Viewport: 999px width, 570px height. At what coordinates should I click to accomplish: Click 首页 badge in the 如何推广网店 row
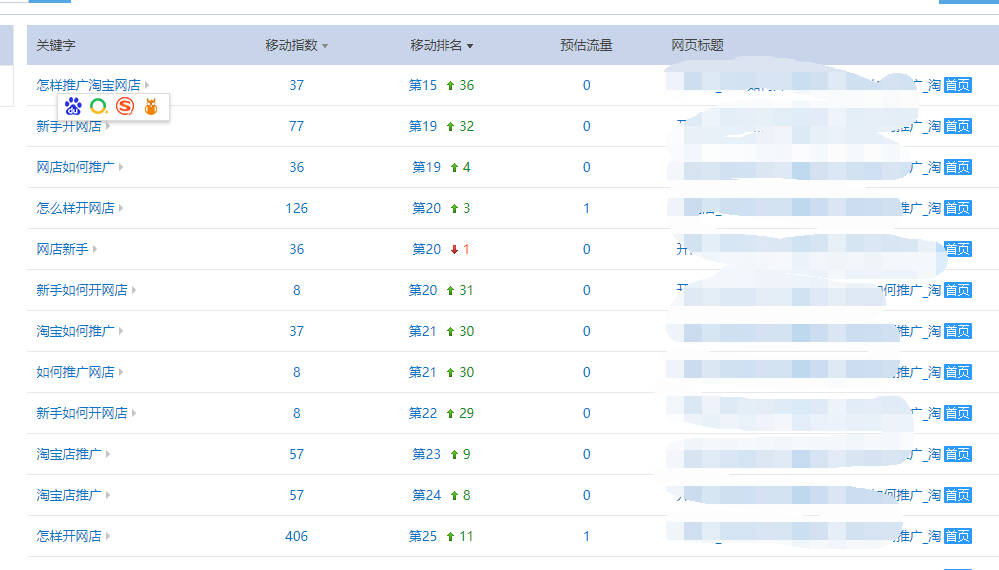(958, 372)
